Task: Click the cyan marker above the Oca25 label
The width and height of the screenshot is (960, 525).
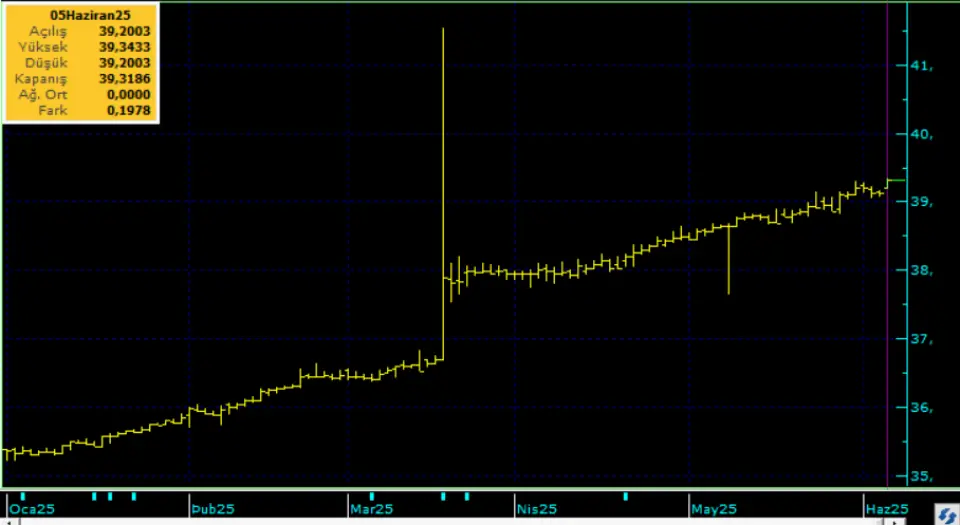Action: [23, 496]
